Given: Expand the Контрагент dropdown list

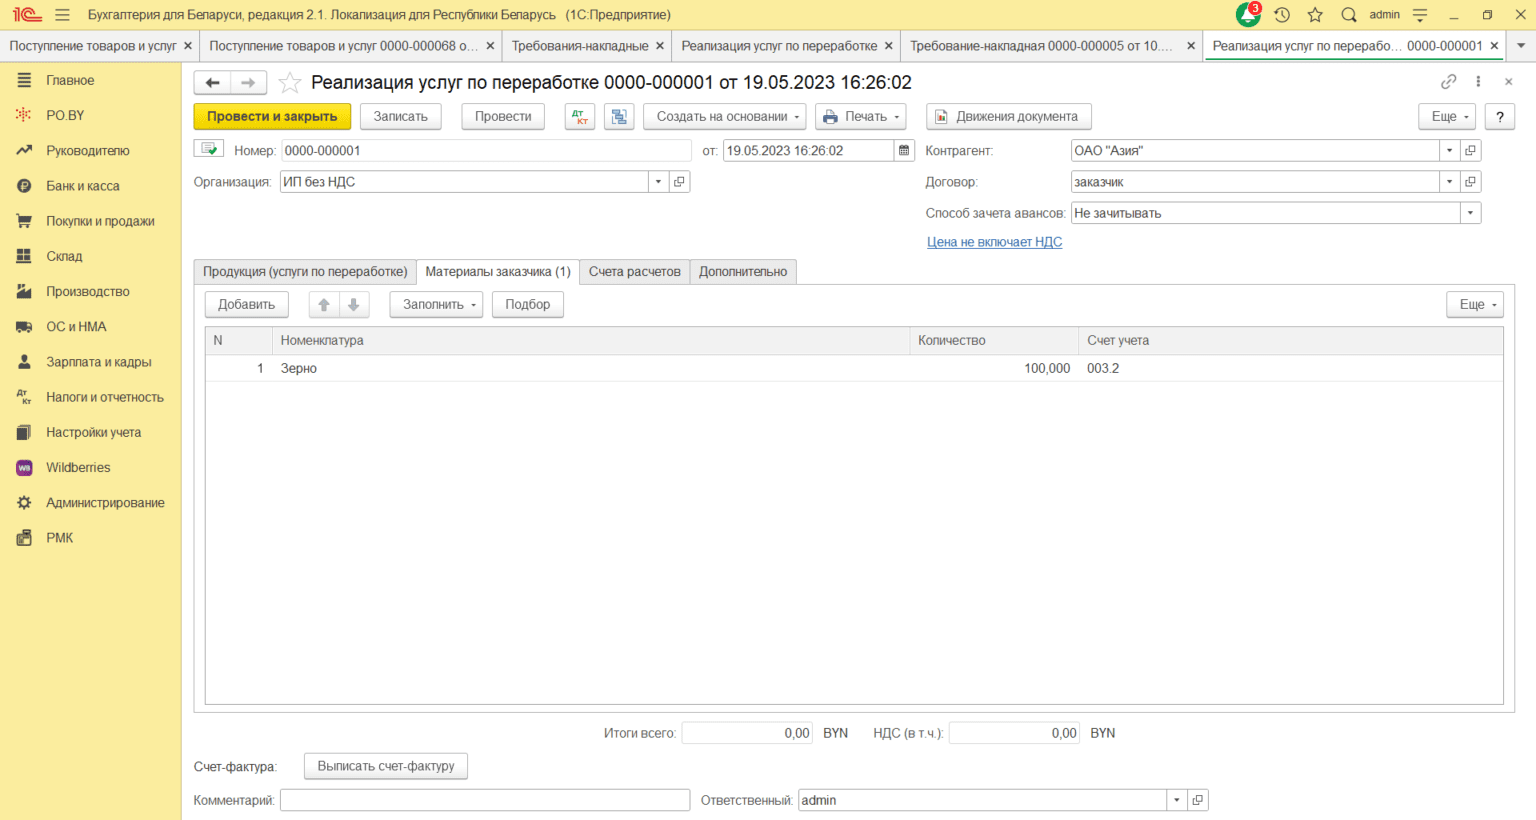Looking at the screenshot, I should point(1449,151).
